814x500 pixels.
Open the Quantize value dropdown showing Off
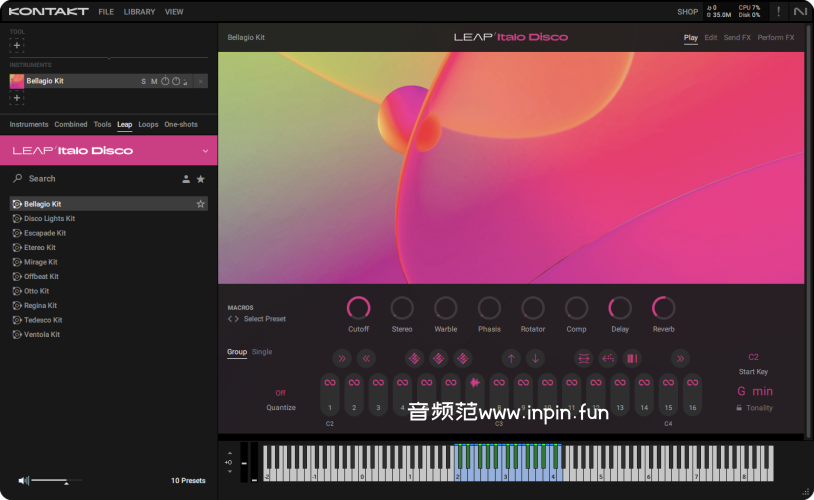click(x=280, y=393)
